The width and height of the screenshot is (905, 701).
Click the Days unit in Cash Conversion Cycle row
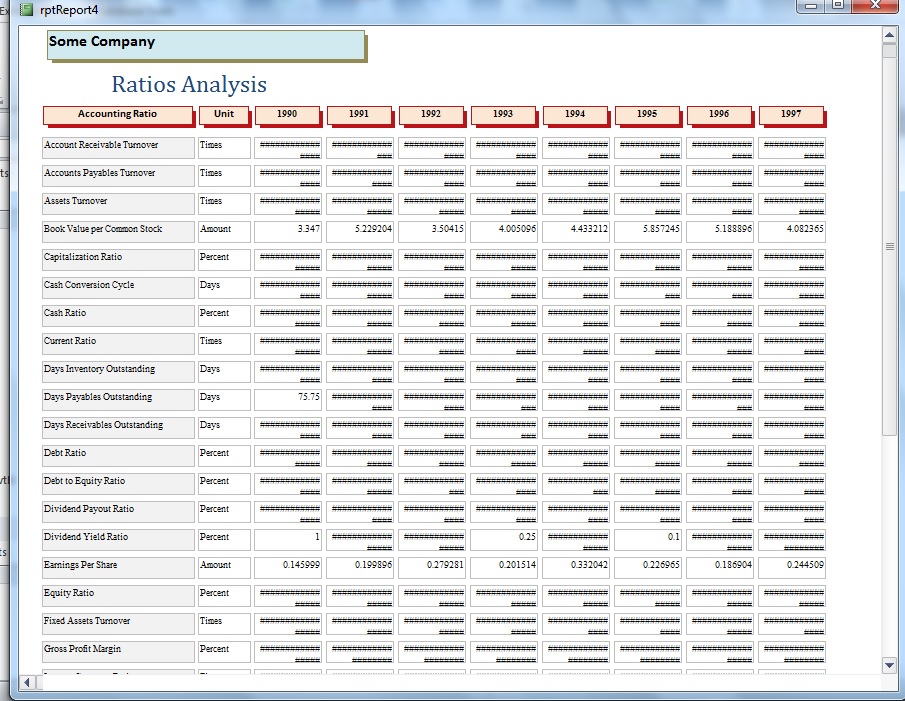pyautogui.click(x=225, y=287)
